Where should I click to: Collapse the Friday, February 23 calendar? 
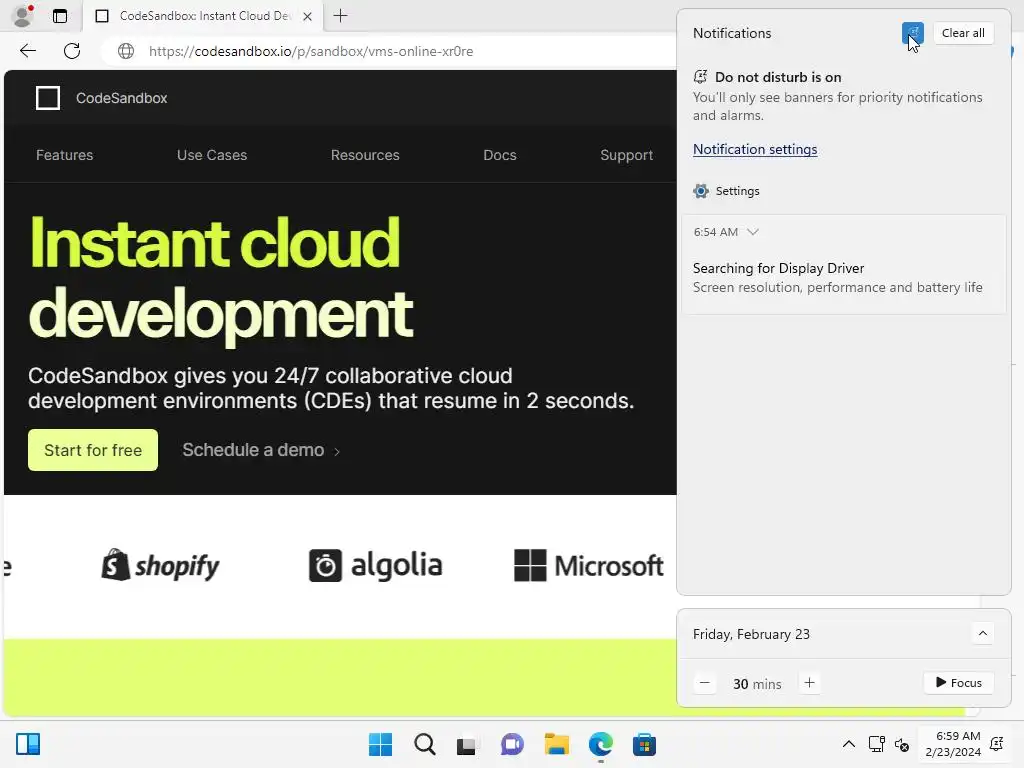click(x=982, y=633)
